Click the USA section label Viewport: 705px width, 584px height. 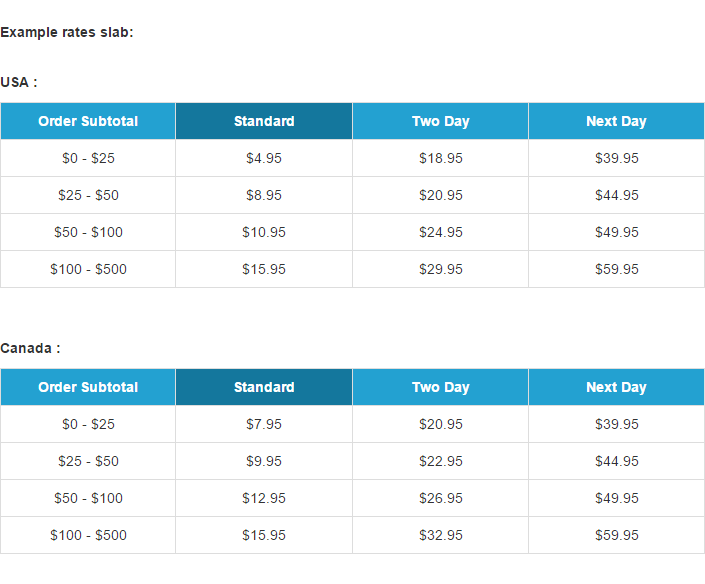pos(19,82)
